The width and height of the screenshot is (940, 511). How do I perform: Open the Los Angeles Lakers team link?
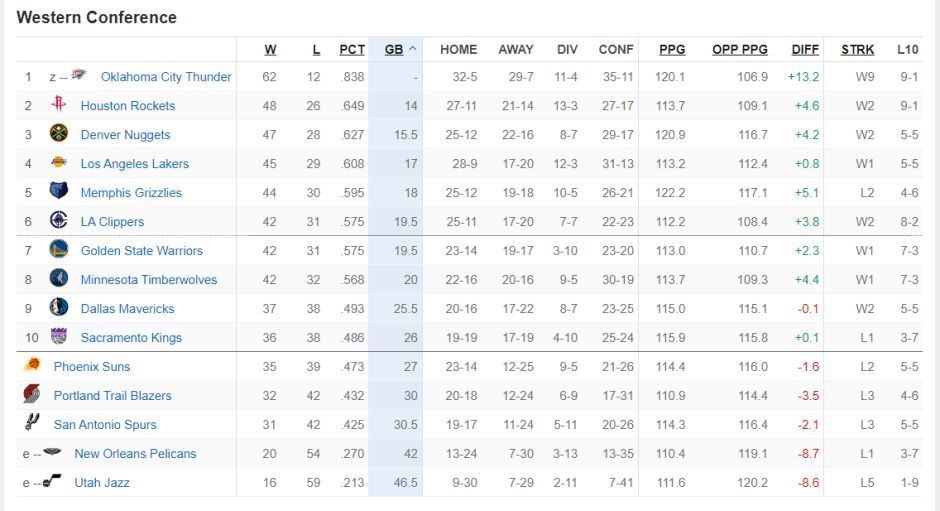click(x=135, y=164)
